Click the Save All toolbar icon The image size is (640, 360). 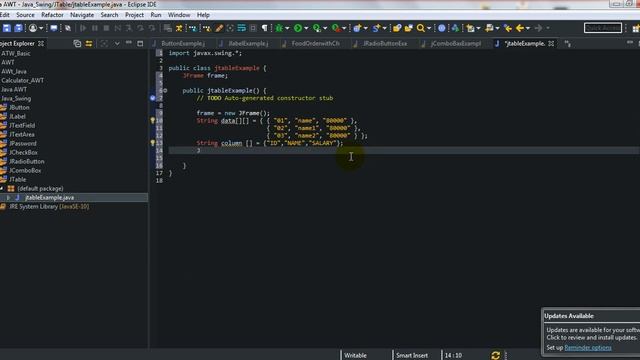(x=18, y=28)
